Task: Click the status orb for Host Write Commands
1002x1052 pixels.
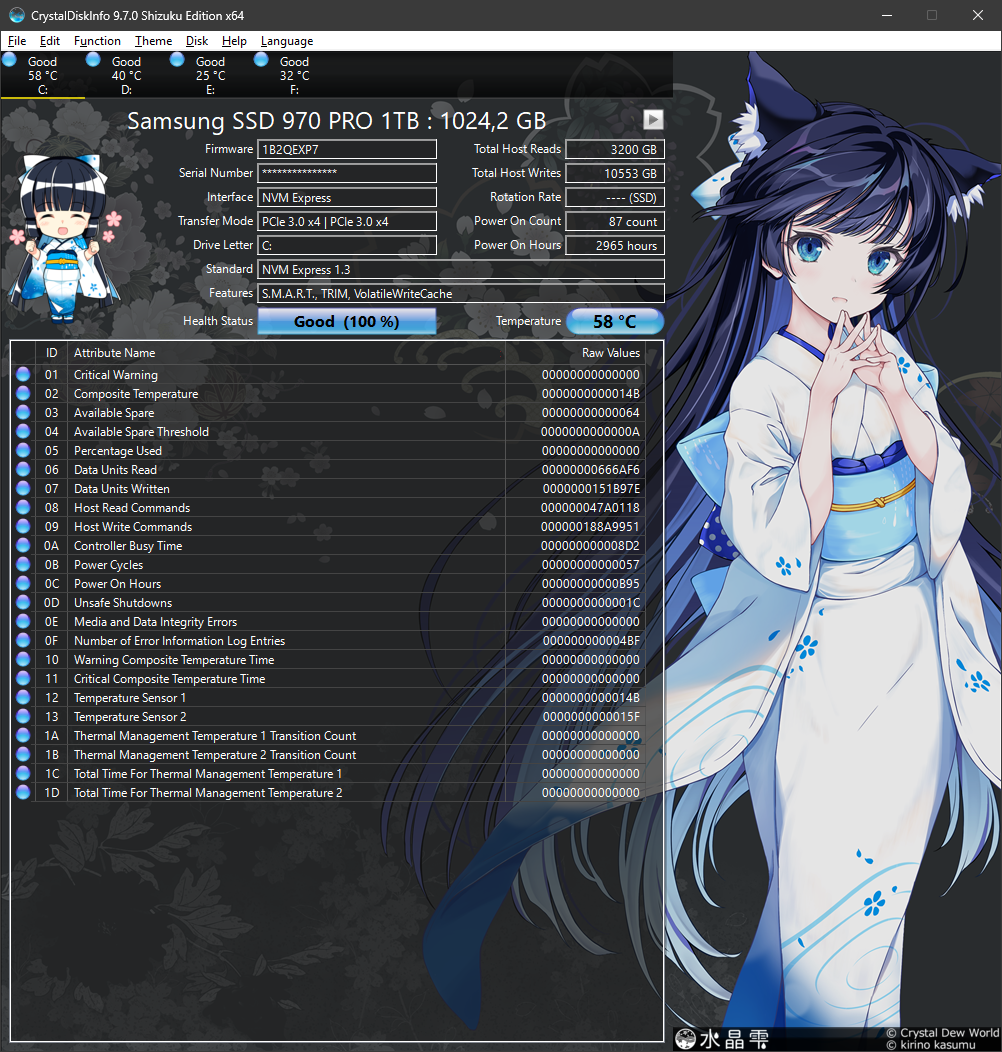Action: [23, 527]
